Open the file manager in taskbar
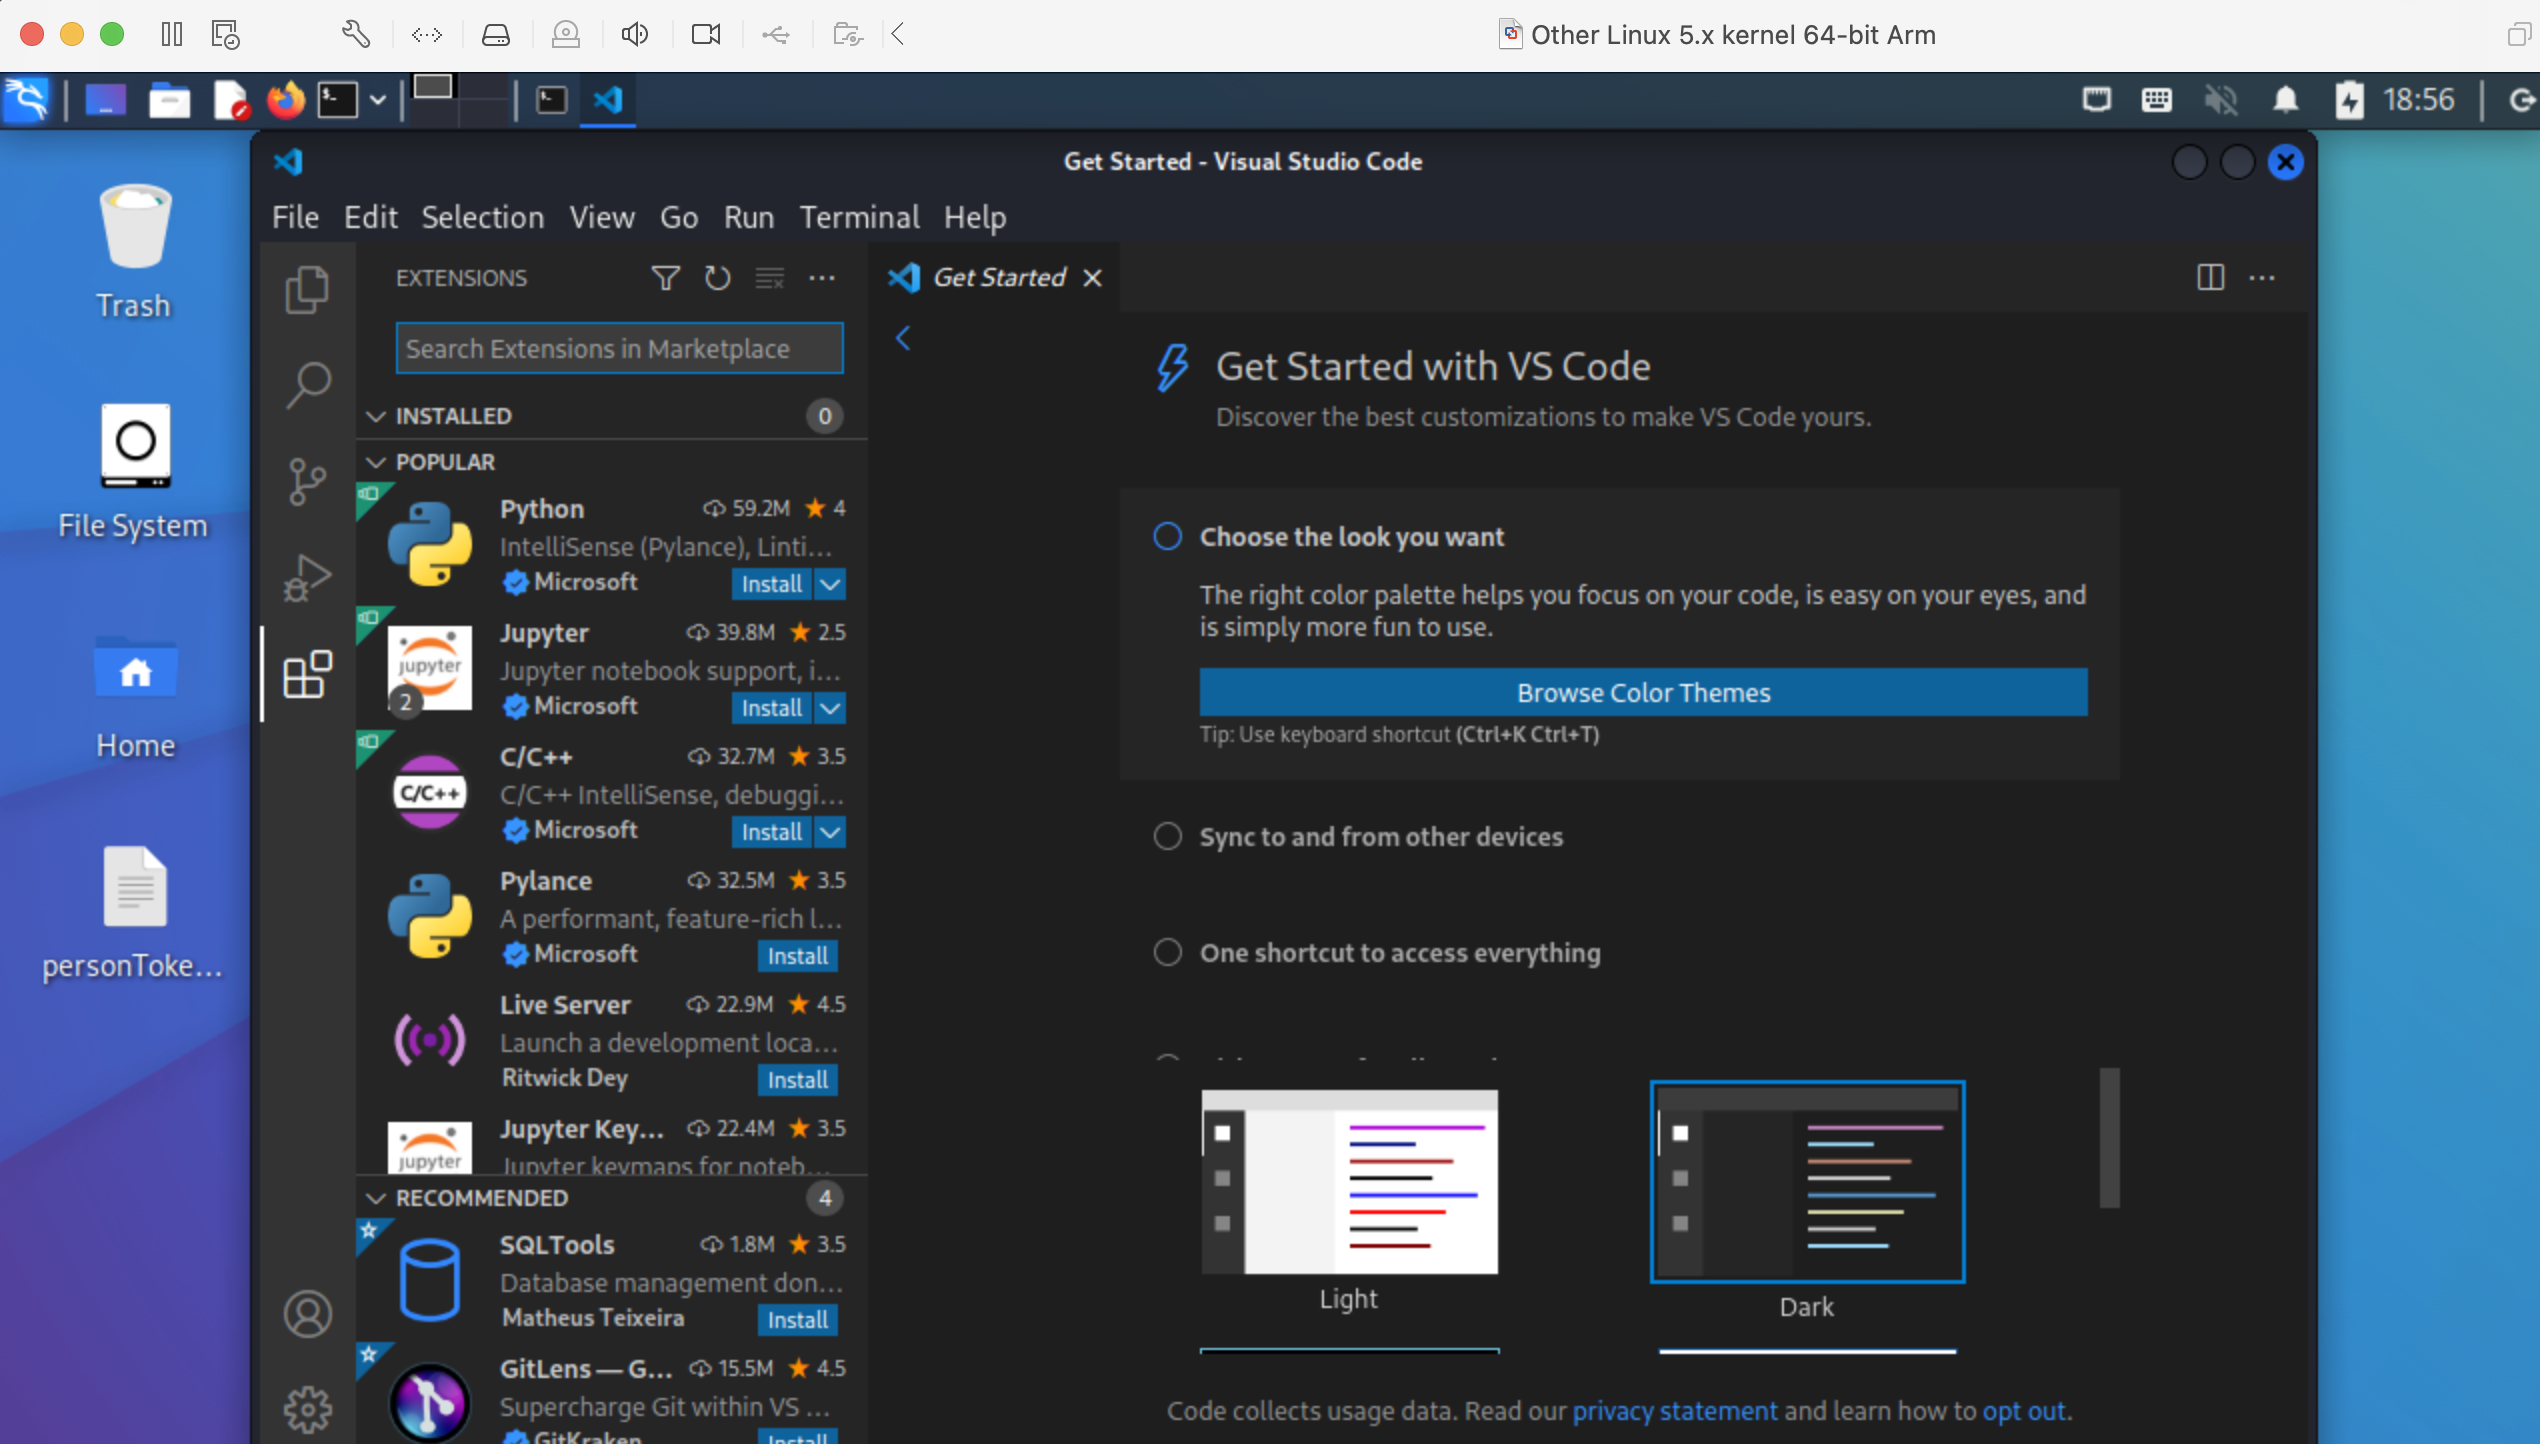Screen dimensions: 2540x1444 pos(169,100)
